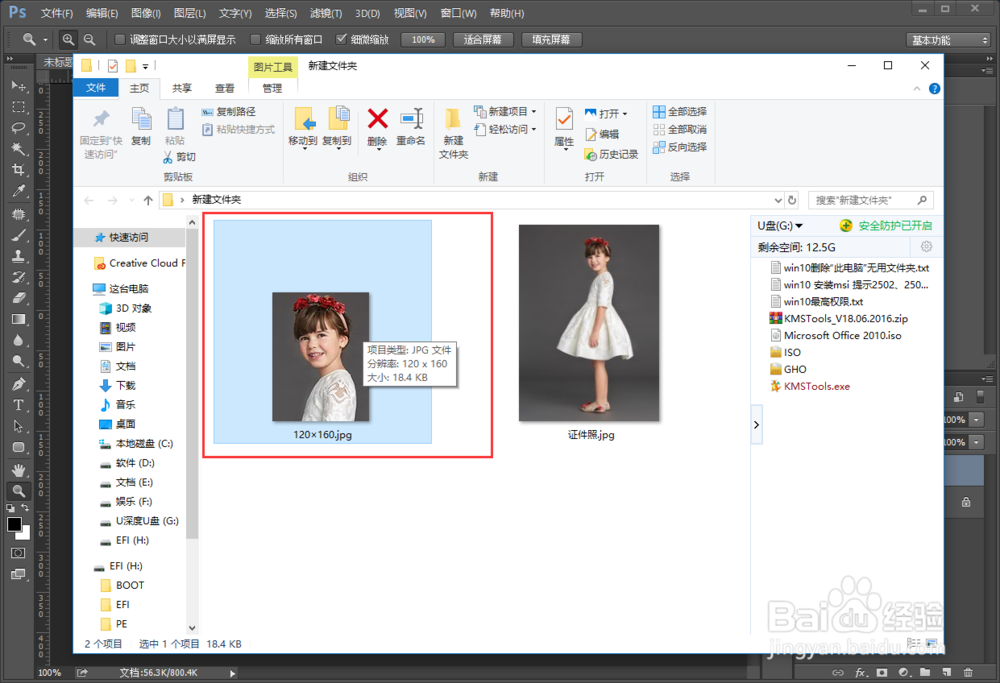The height and width of the screenshot is (683, 1000).
Task: Select the Move tool in Photoshop toolbar
Action: click(x=17, y=88)
